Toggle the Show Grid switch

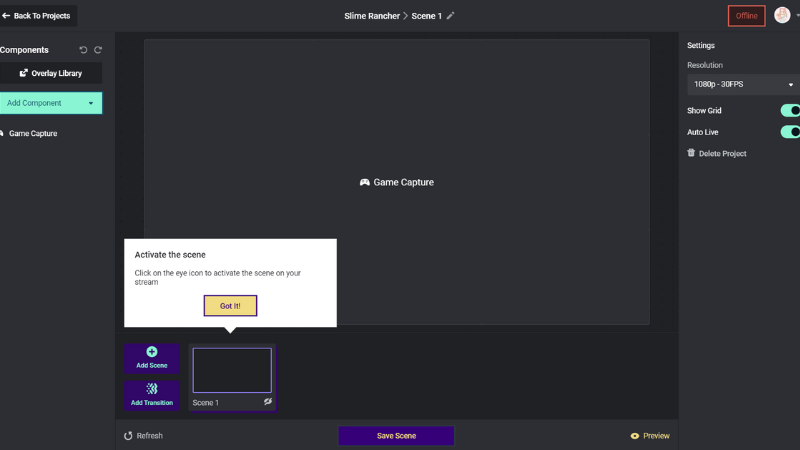790,111
